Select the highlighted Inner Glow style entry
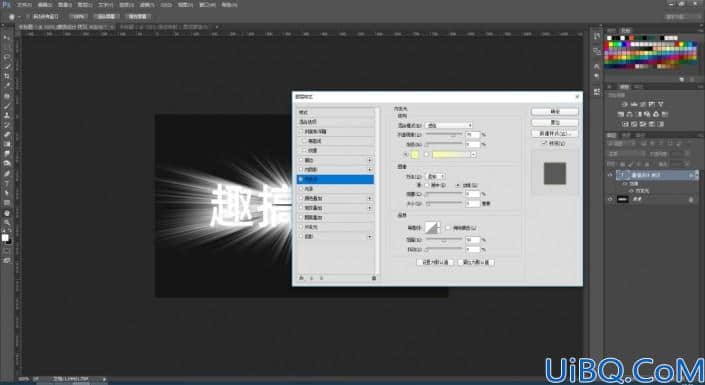 [x=335, y=179]
